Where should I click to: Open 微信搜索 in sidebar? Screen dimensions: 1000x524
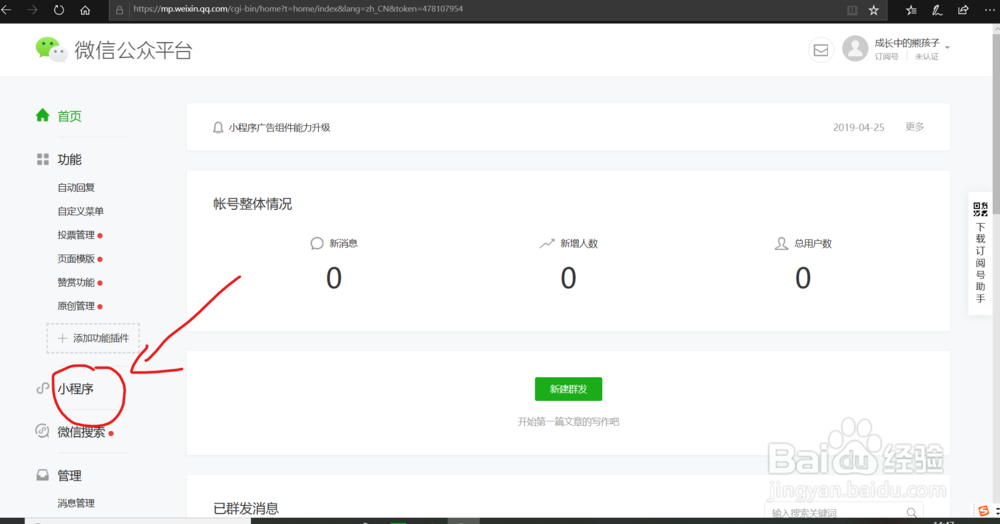[x=81, y=432]
